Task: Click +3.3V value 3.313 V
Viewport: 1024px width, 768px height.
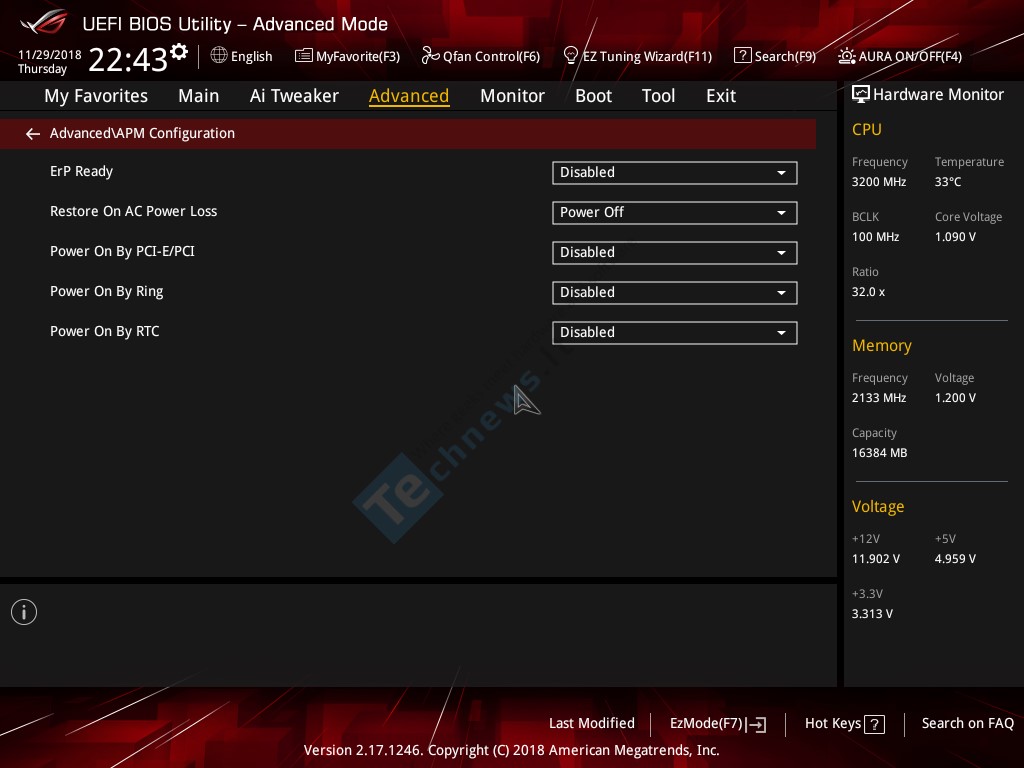Action: (872, 614)
